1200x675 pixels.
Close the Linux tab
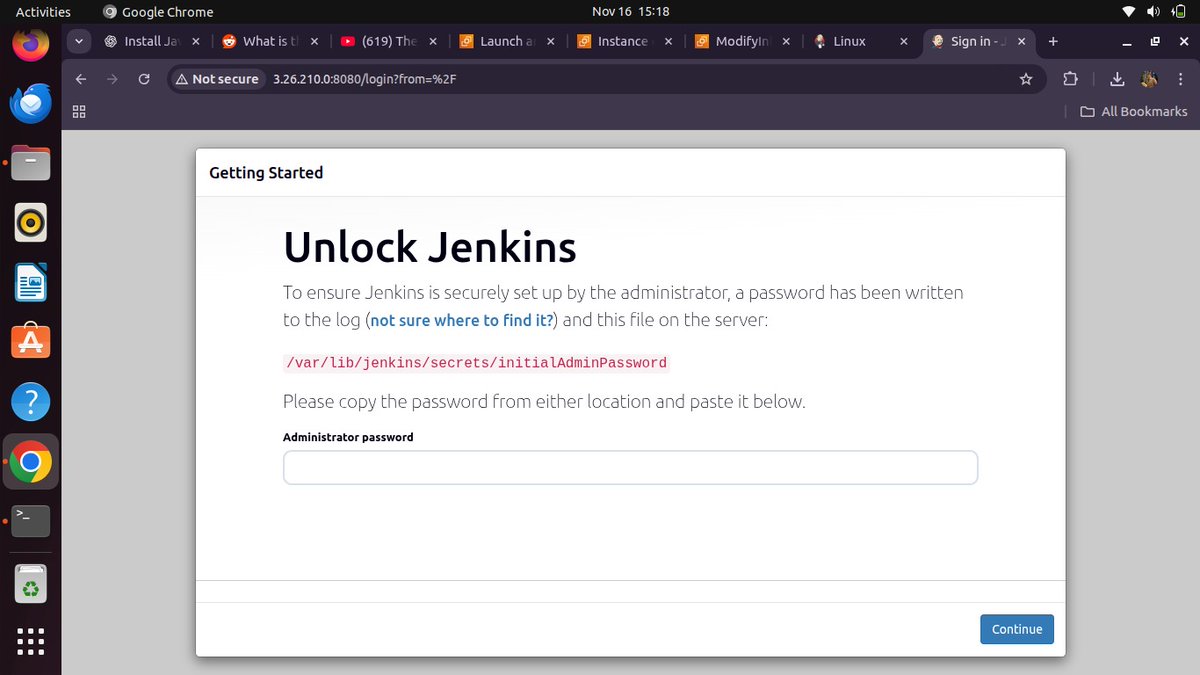point(904,41)
